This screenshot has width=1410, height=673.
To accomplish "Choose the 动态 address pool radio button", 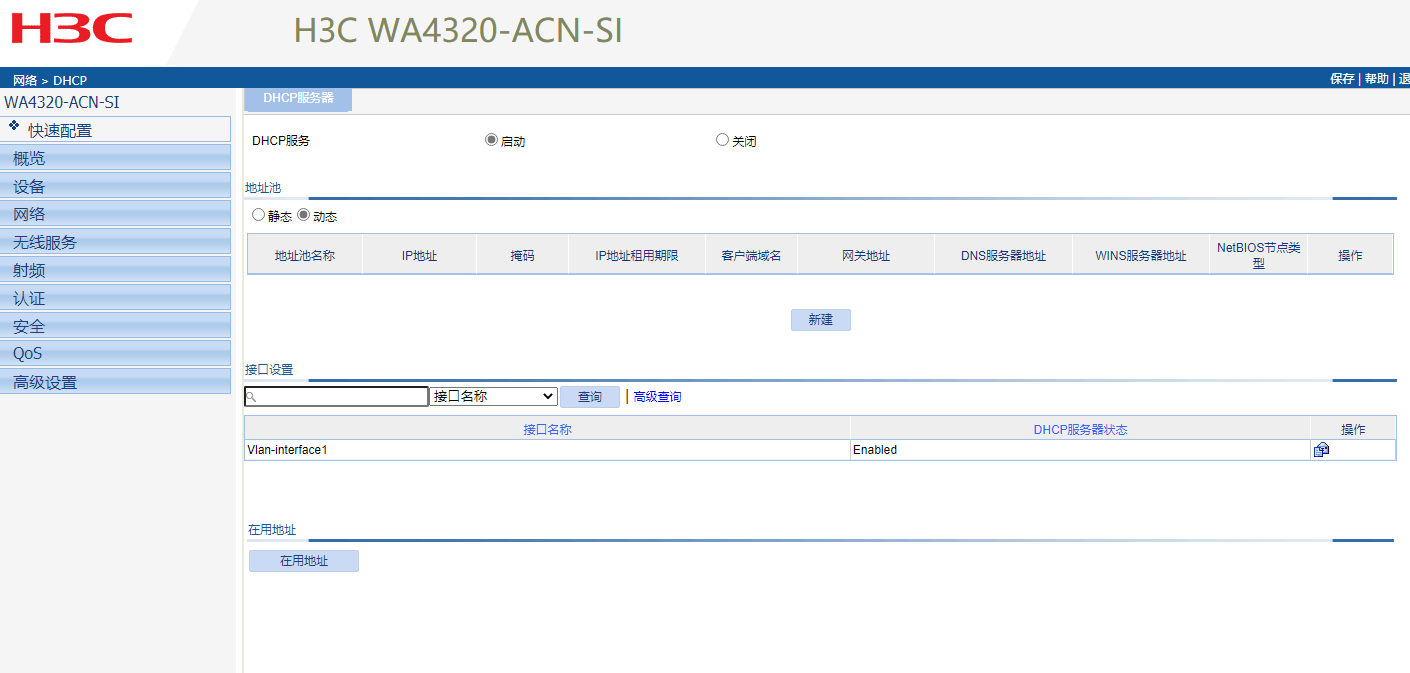I will [304, 215].
